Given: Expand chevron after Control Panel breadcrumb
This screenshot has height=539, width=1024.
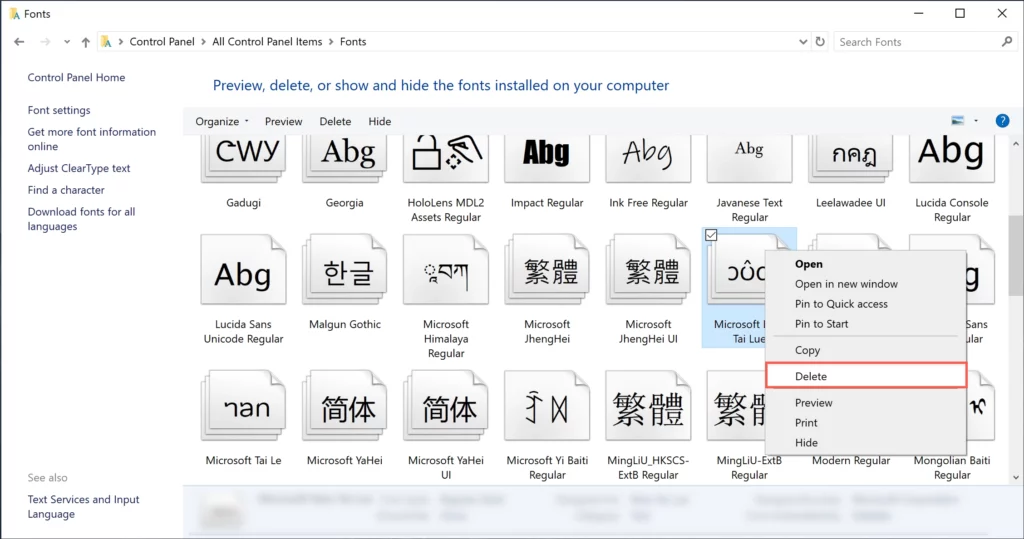Looking at the screenshot, I should click(x=203, y=42).
